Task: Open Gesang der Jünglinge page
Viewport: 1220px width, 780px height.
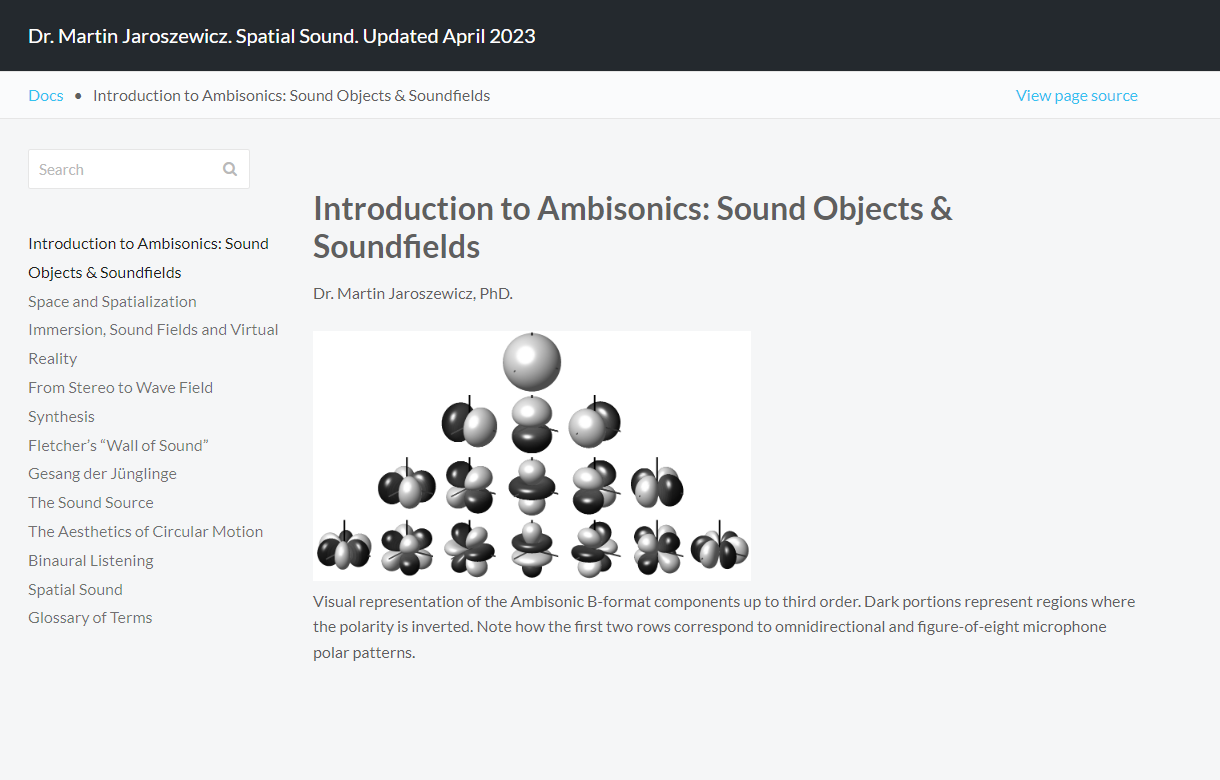Action: pos(102,473)
